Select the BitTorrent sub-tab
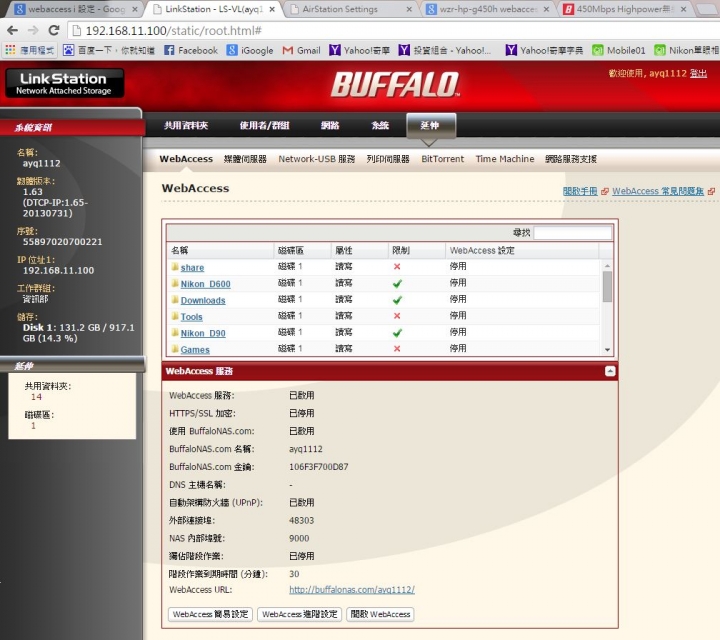Viewport: 720px width, 640px height. (443, 159)
